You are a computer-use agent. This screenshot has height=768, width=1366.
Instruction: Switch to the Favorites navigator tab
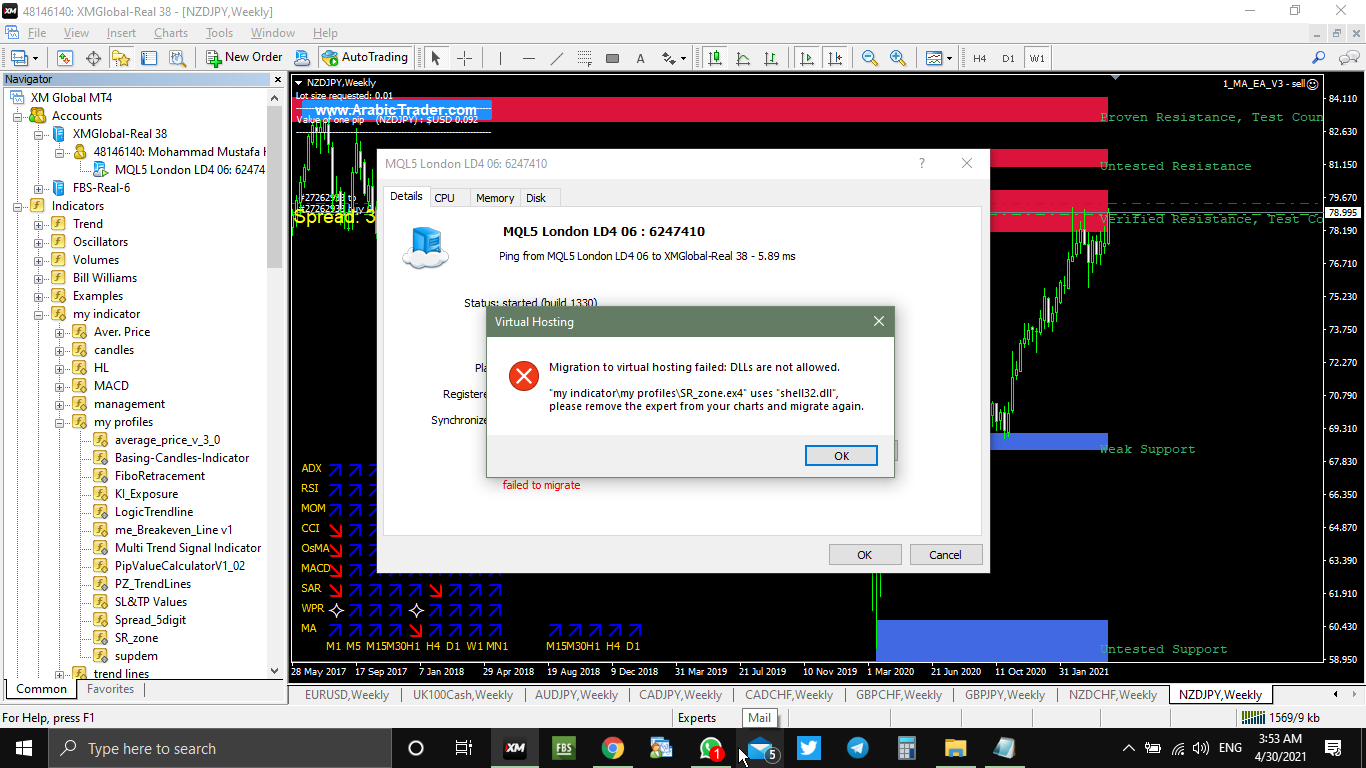click(x=110, y=689)
